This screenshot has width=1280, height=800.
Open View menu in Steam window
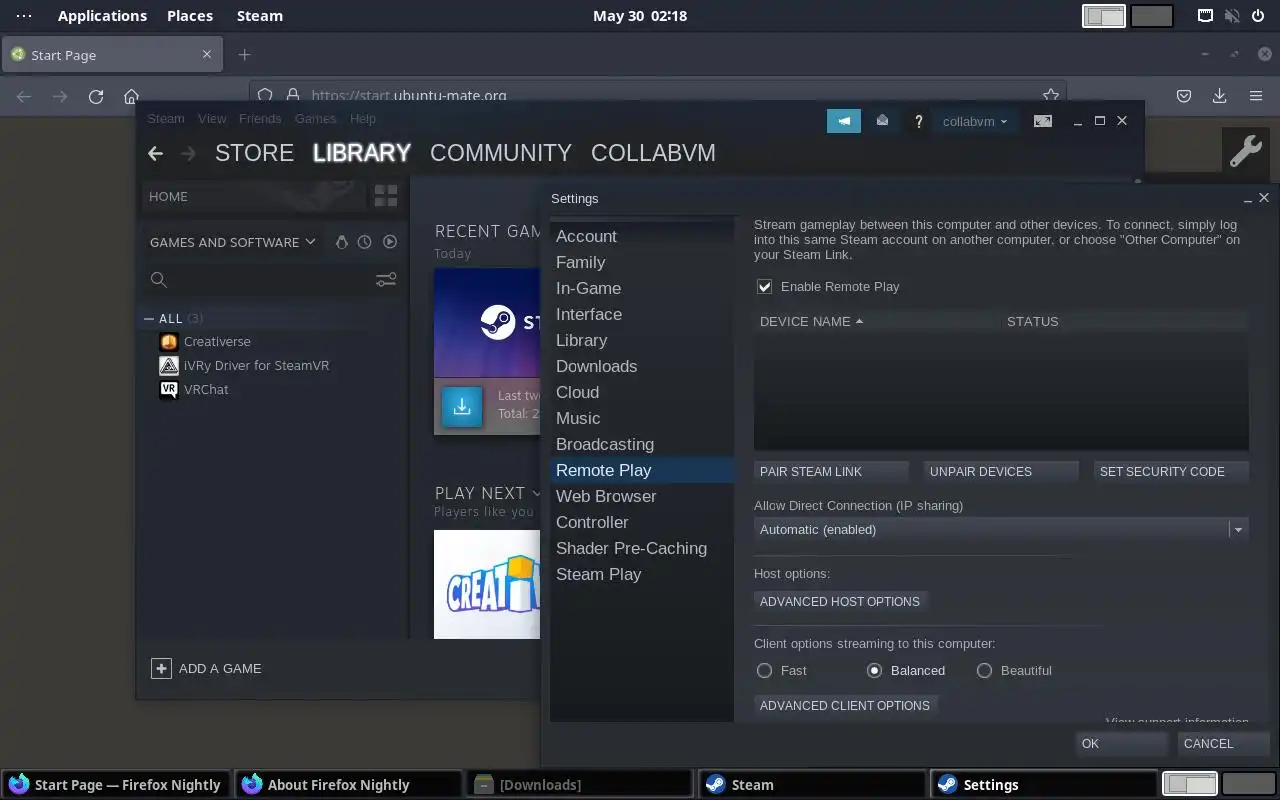pos(212,118)
